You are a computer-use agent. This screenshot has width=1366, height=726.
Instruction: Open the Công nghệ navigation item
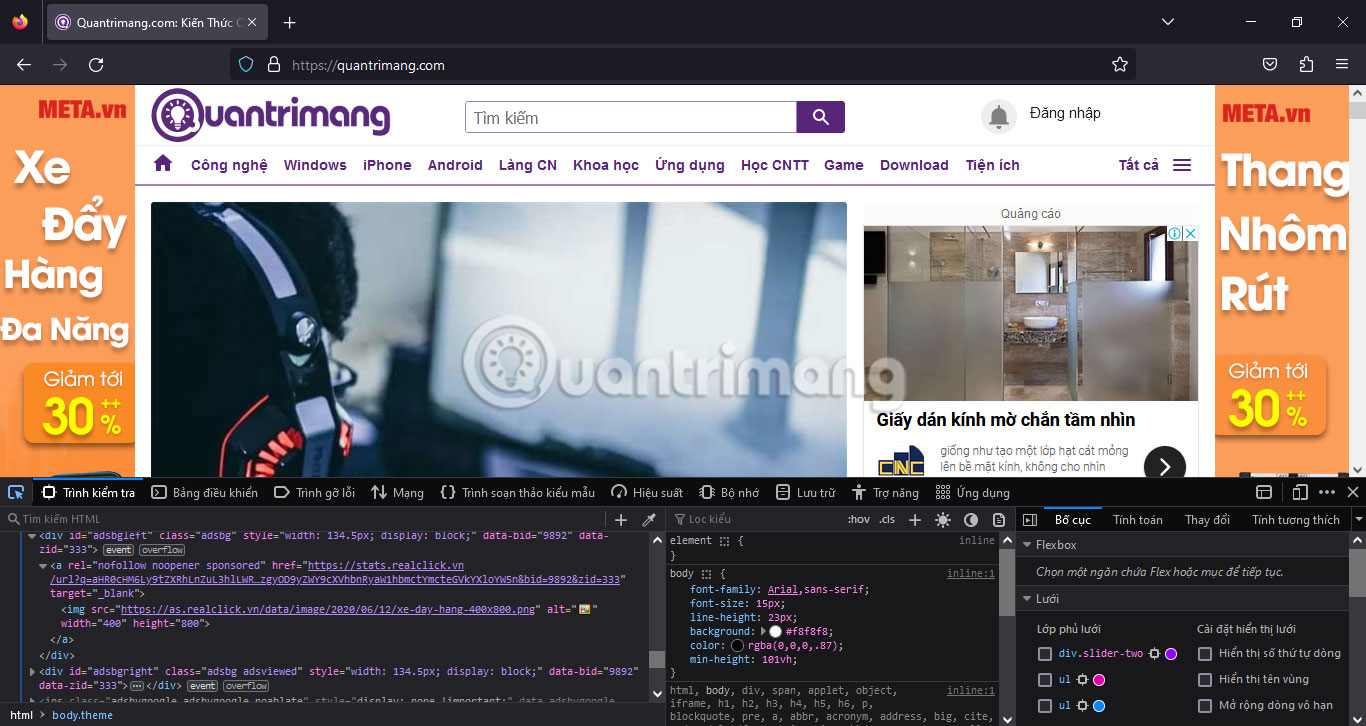[x=229, y=165]
